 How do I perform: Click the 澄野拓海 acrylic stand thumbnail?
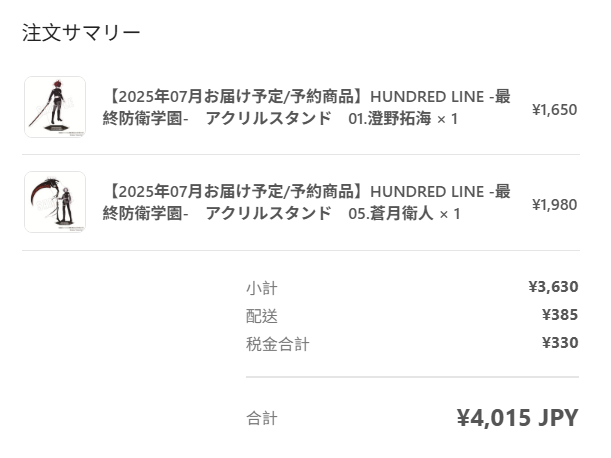(55, 107)
